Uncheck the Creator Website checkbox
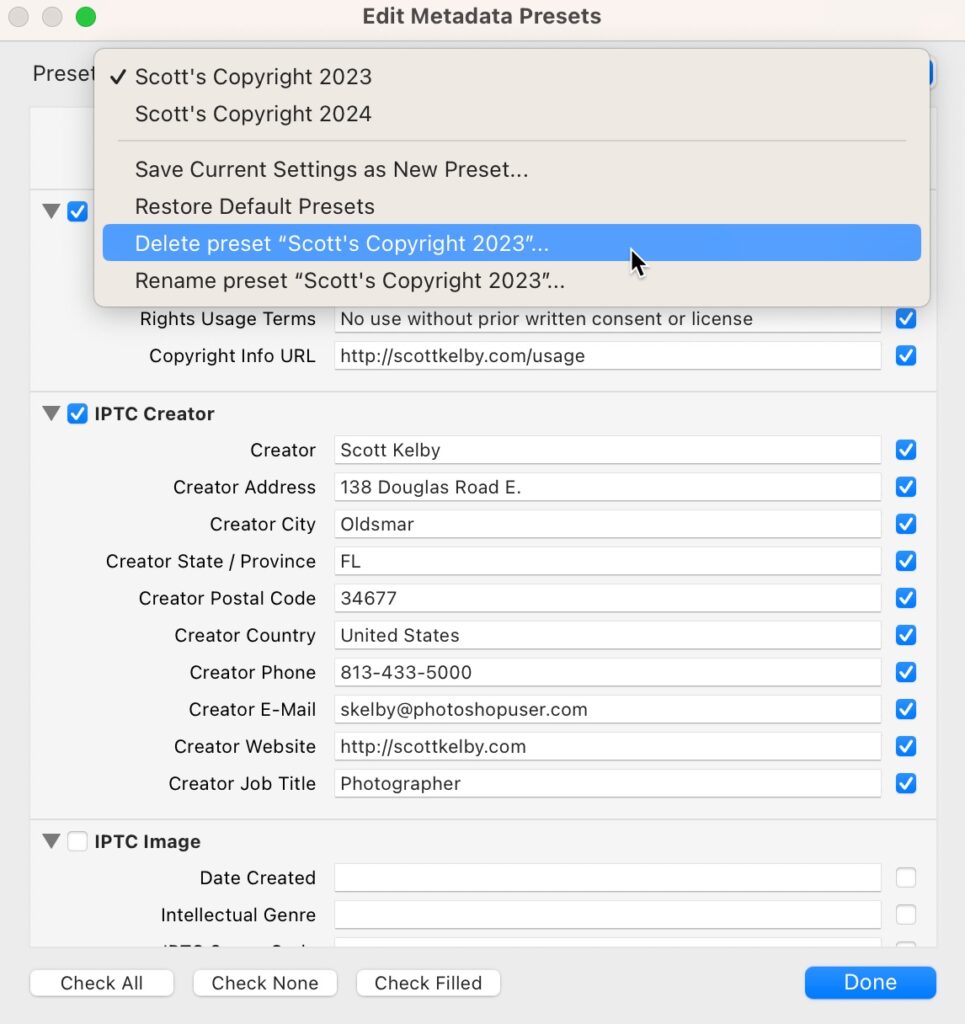Screen dimensions: 965x1024 click(906, 746)
